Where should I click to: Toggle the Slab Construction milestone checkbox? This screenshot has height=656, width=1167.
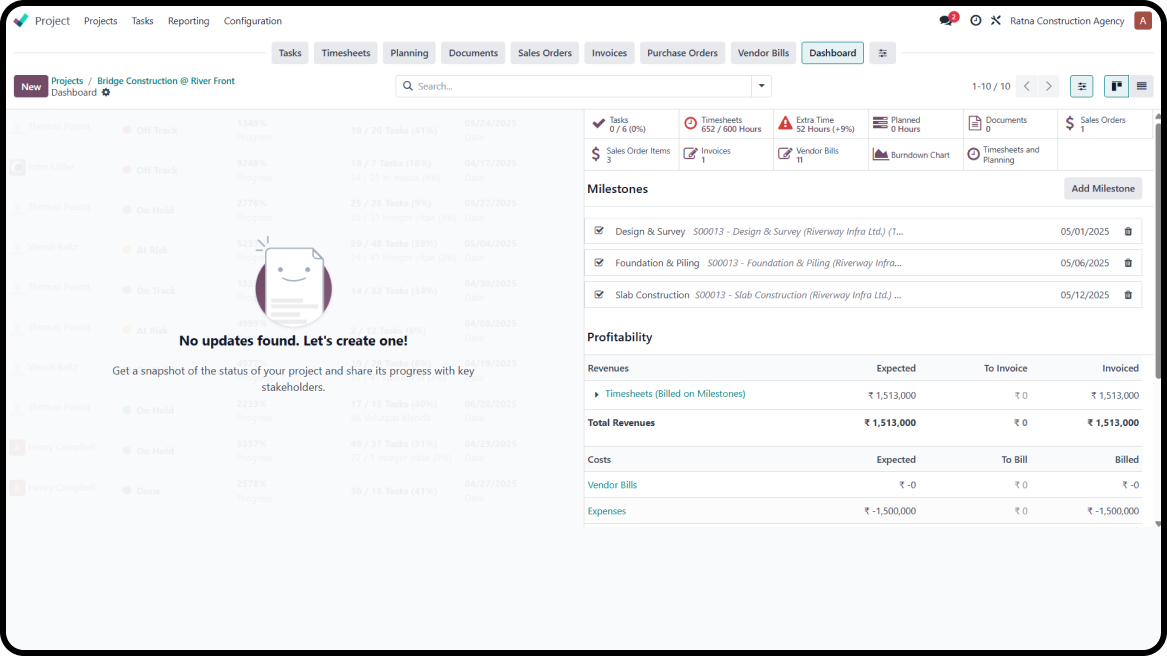[x=599, y=295]
